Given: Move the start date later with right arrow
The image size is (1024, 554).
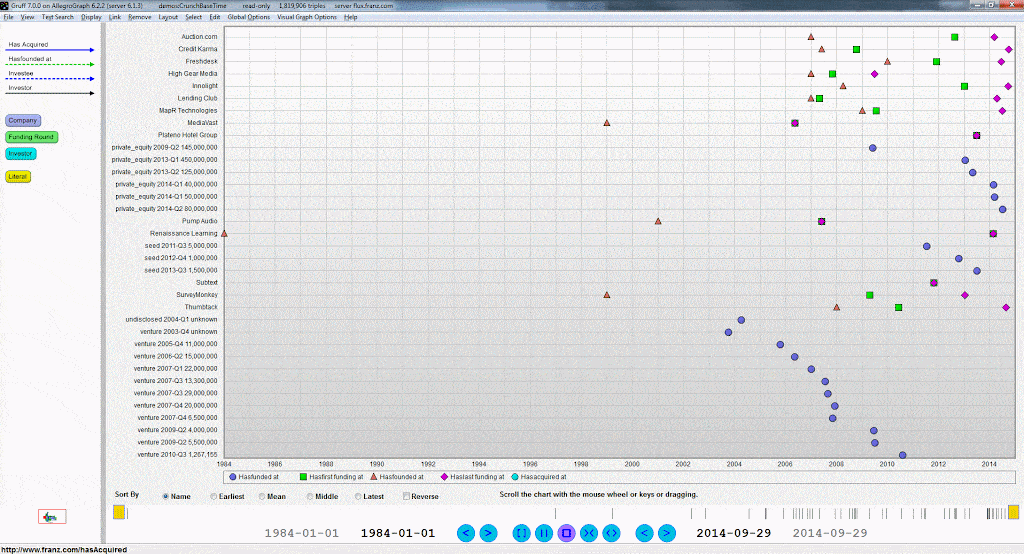Looking at the screenshot, I should click(488, 533).
